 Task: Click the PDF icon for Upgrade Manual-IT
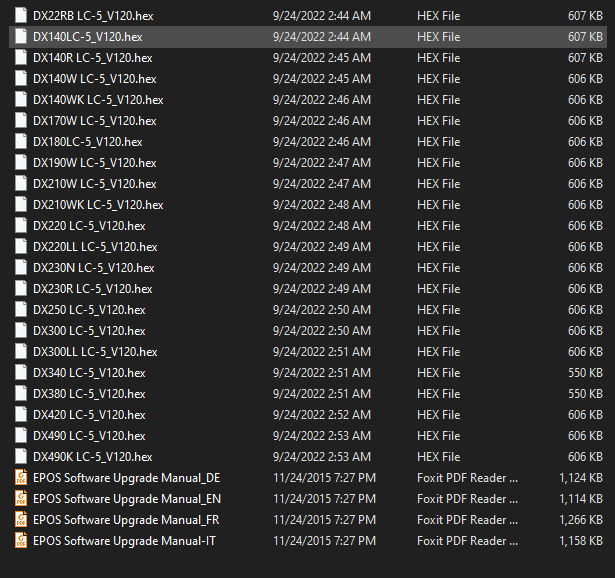(x=20, y=541)
